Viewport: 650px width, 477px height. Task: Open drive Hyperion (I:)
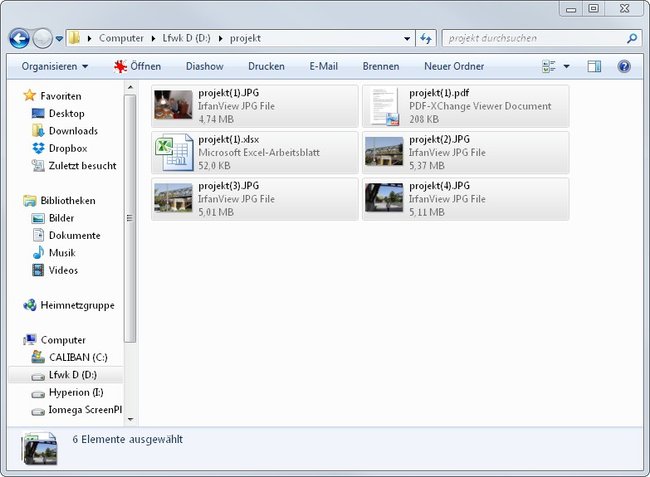point(68,392)
